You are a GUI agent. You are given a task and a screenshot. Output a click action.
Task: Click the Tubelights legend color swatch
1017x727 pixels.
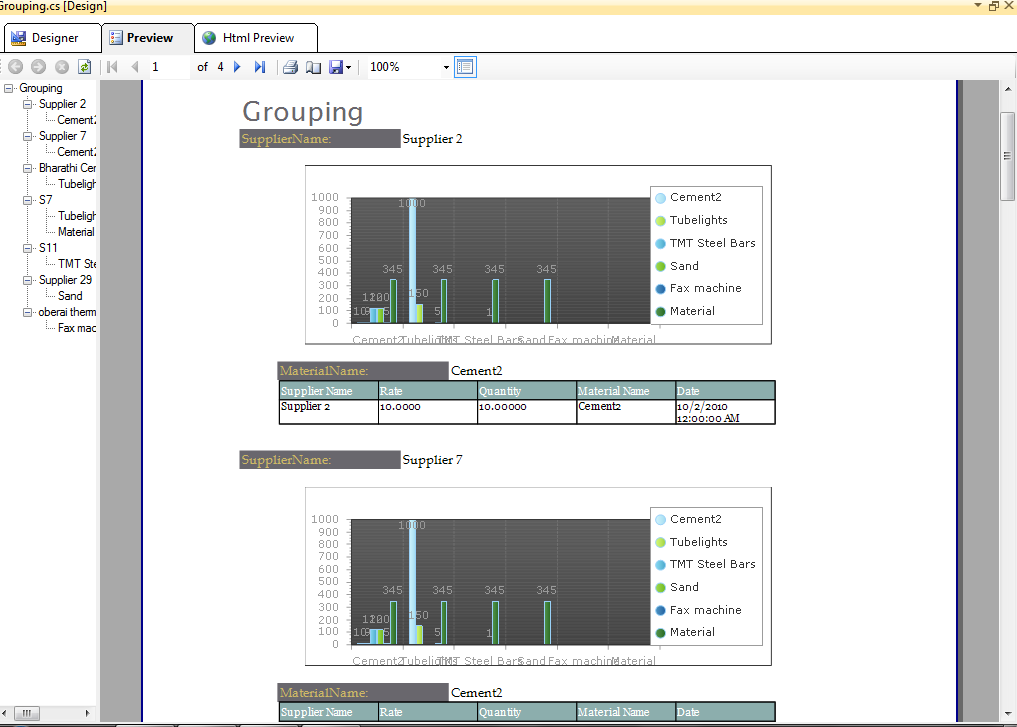click(660, 220)
